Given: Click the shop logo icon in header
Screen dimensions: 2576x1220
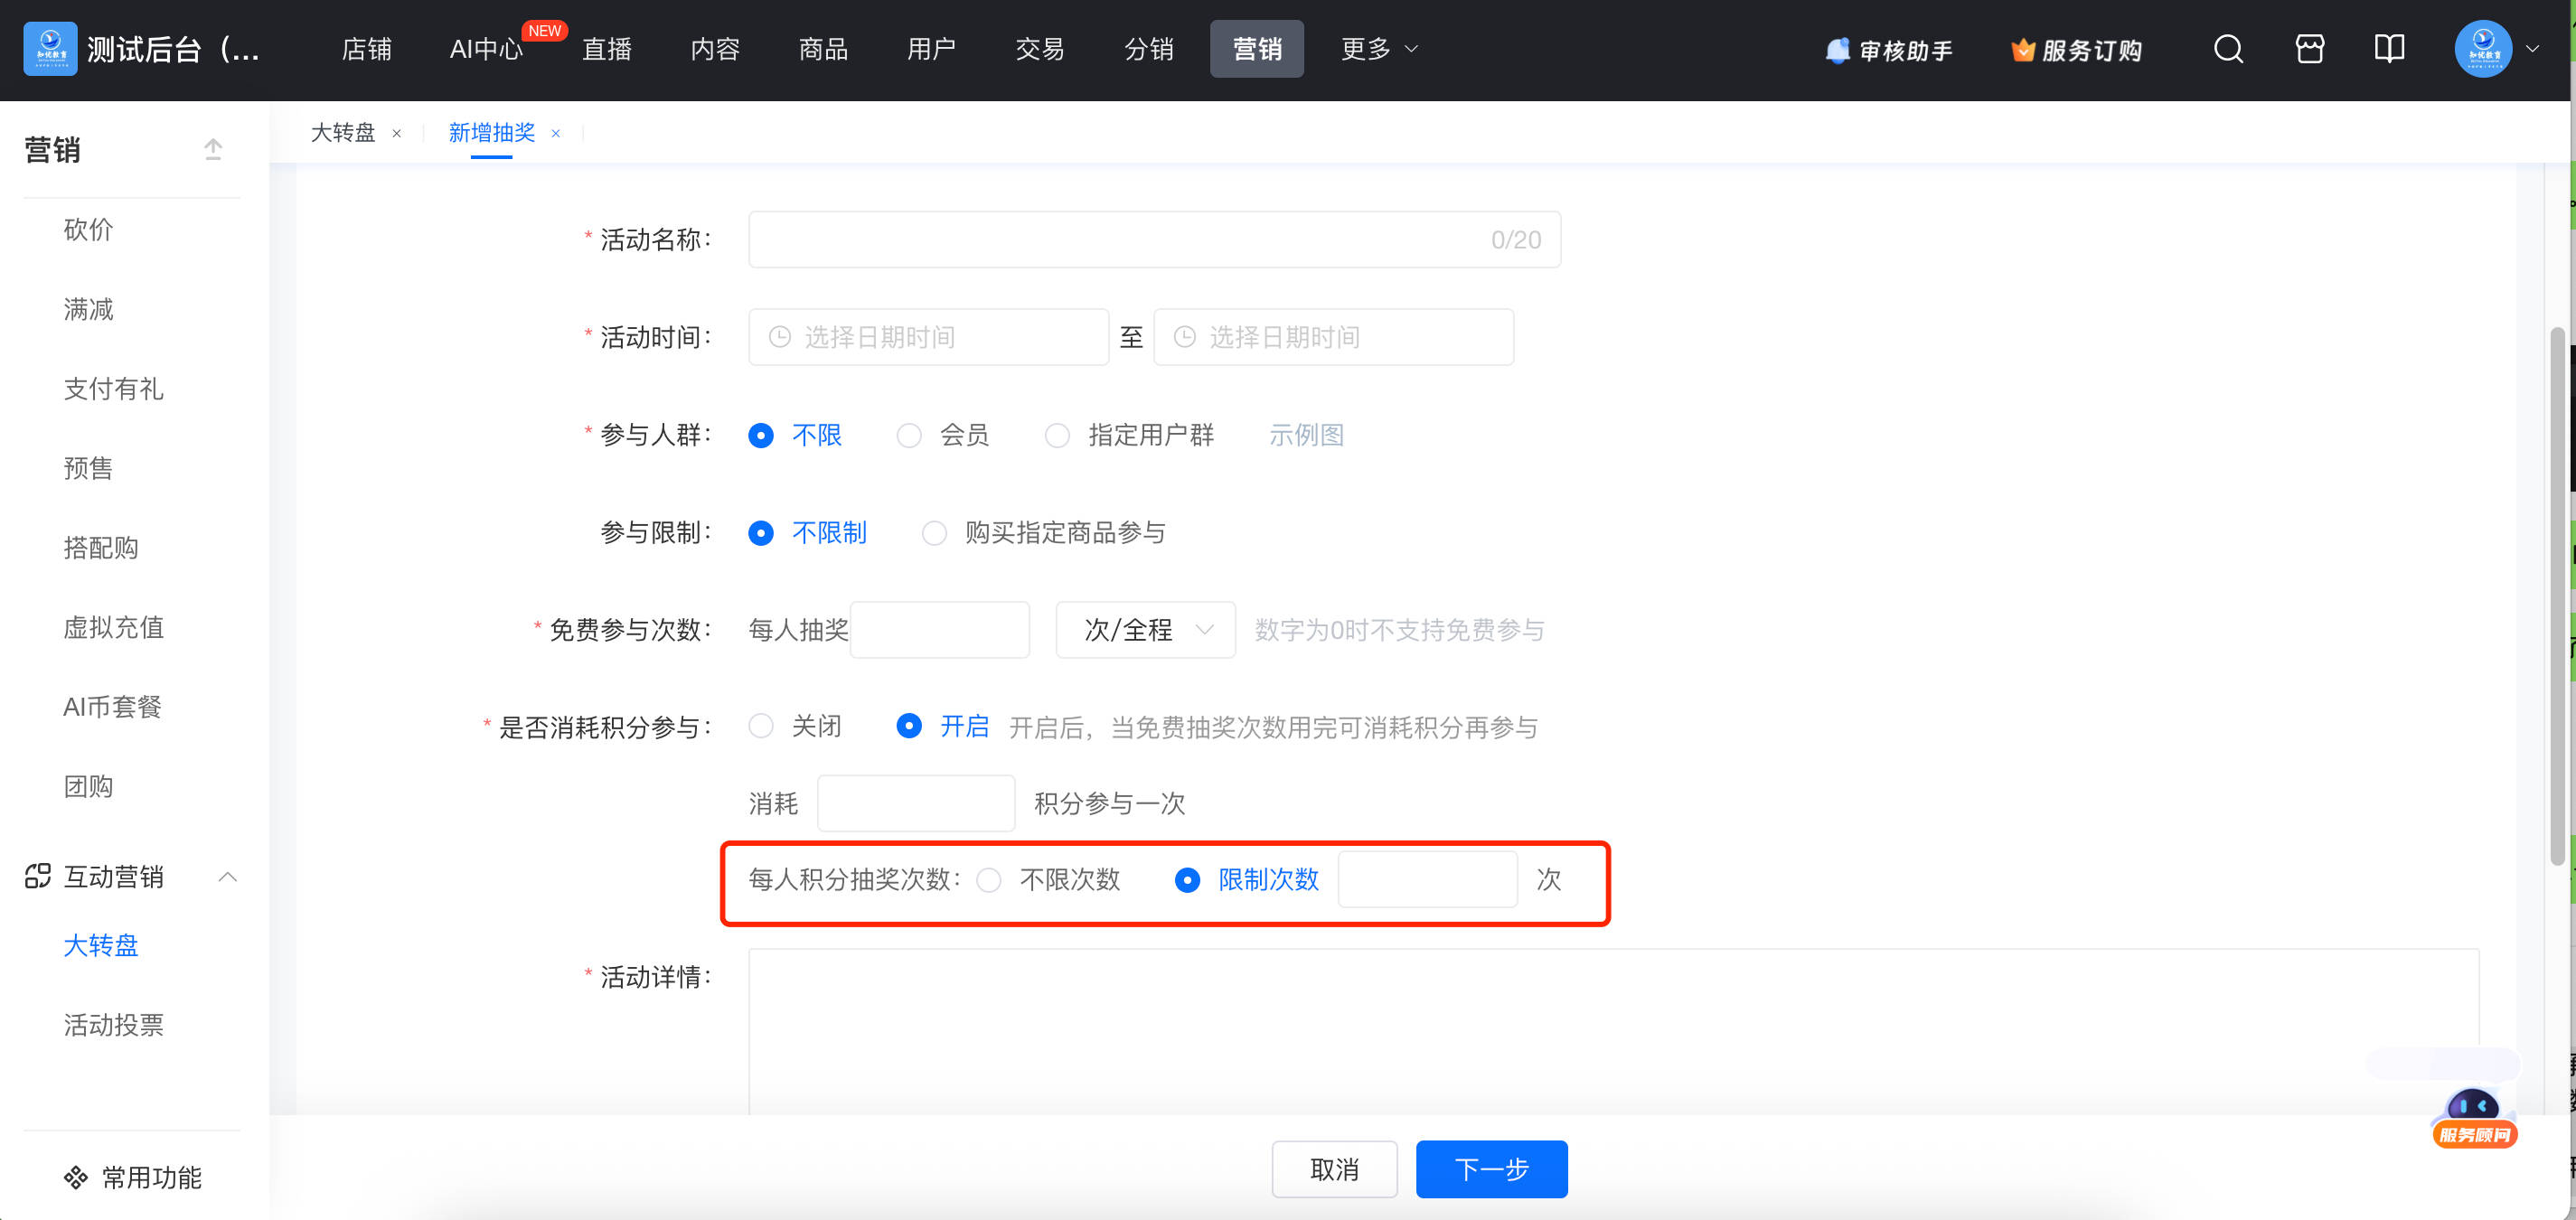Looking at the screenshot, I should point(50,48).
